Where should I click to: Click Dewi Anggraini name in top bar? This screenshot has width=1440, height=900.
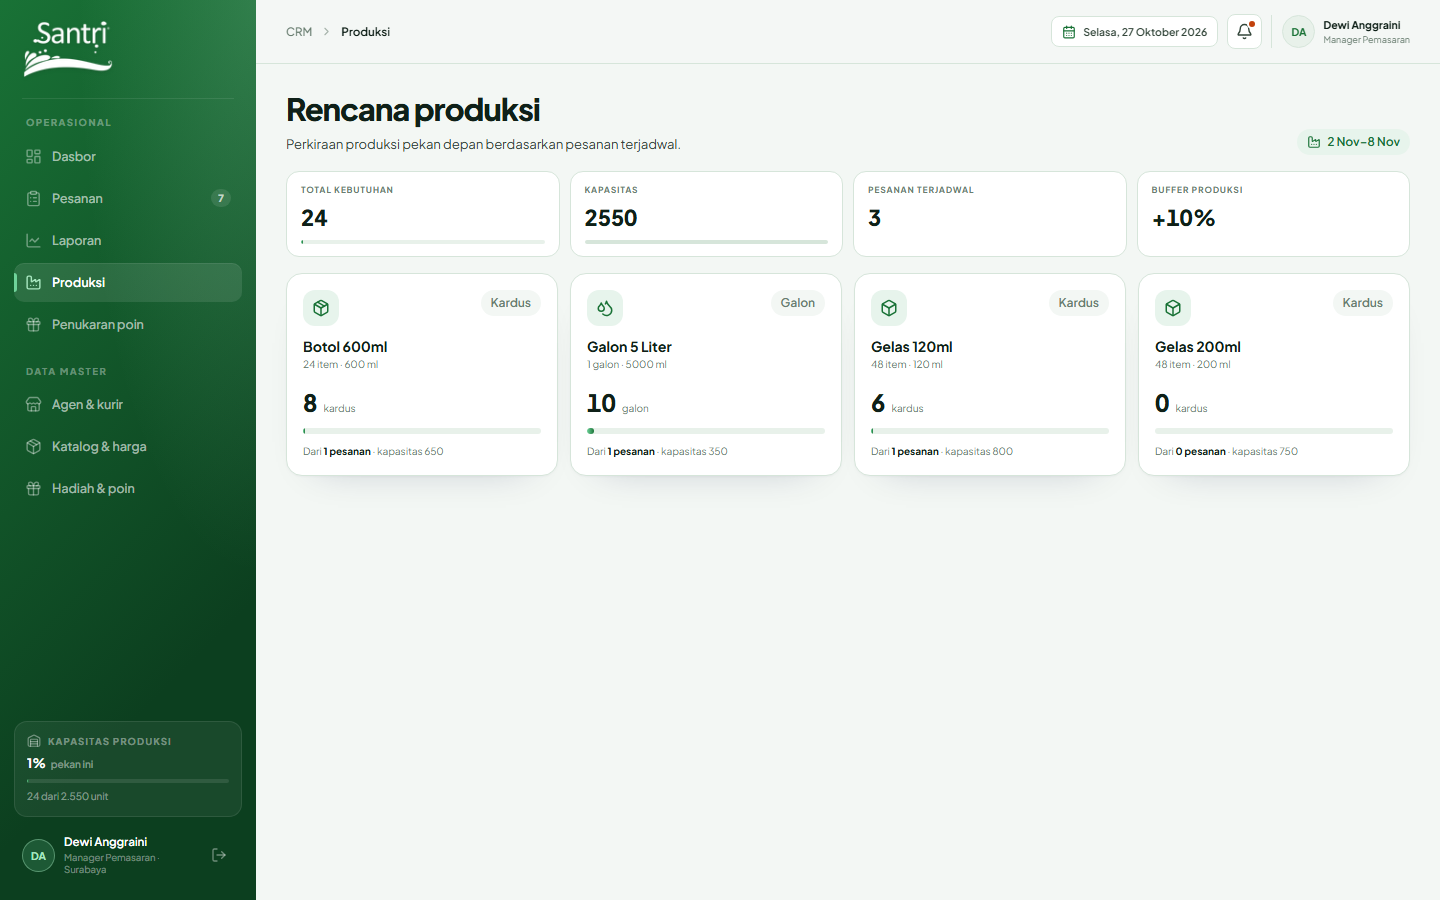point(1361,25)
